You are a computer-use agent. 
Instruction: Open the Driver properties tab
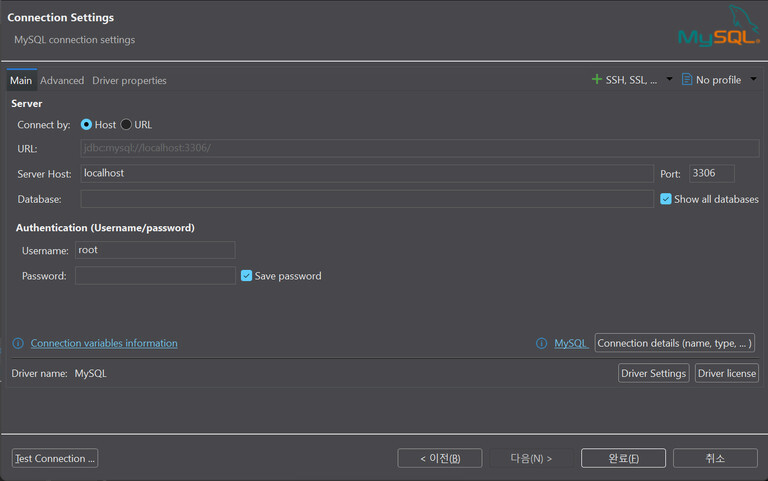pyautogui.click(x=129, y=80)
